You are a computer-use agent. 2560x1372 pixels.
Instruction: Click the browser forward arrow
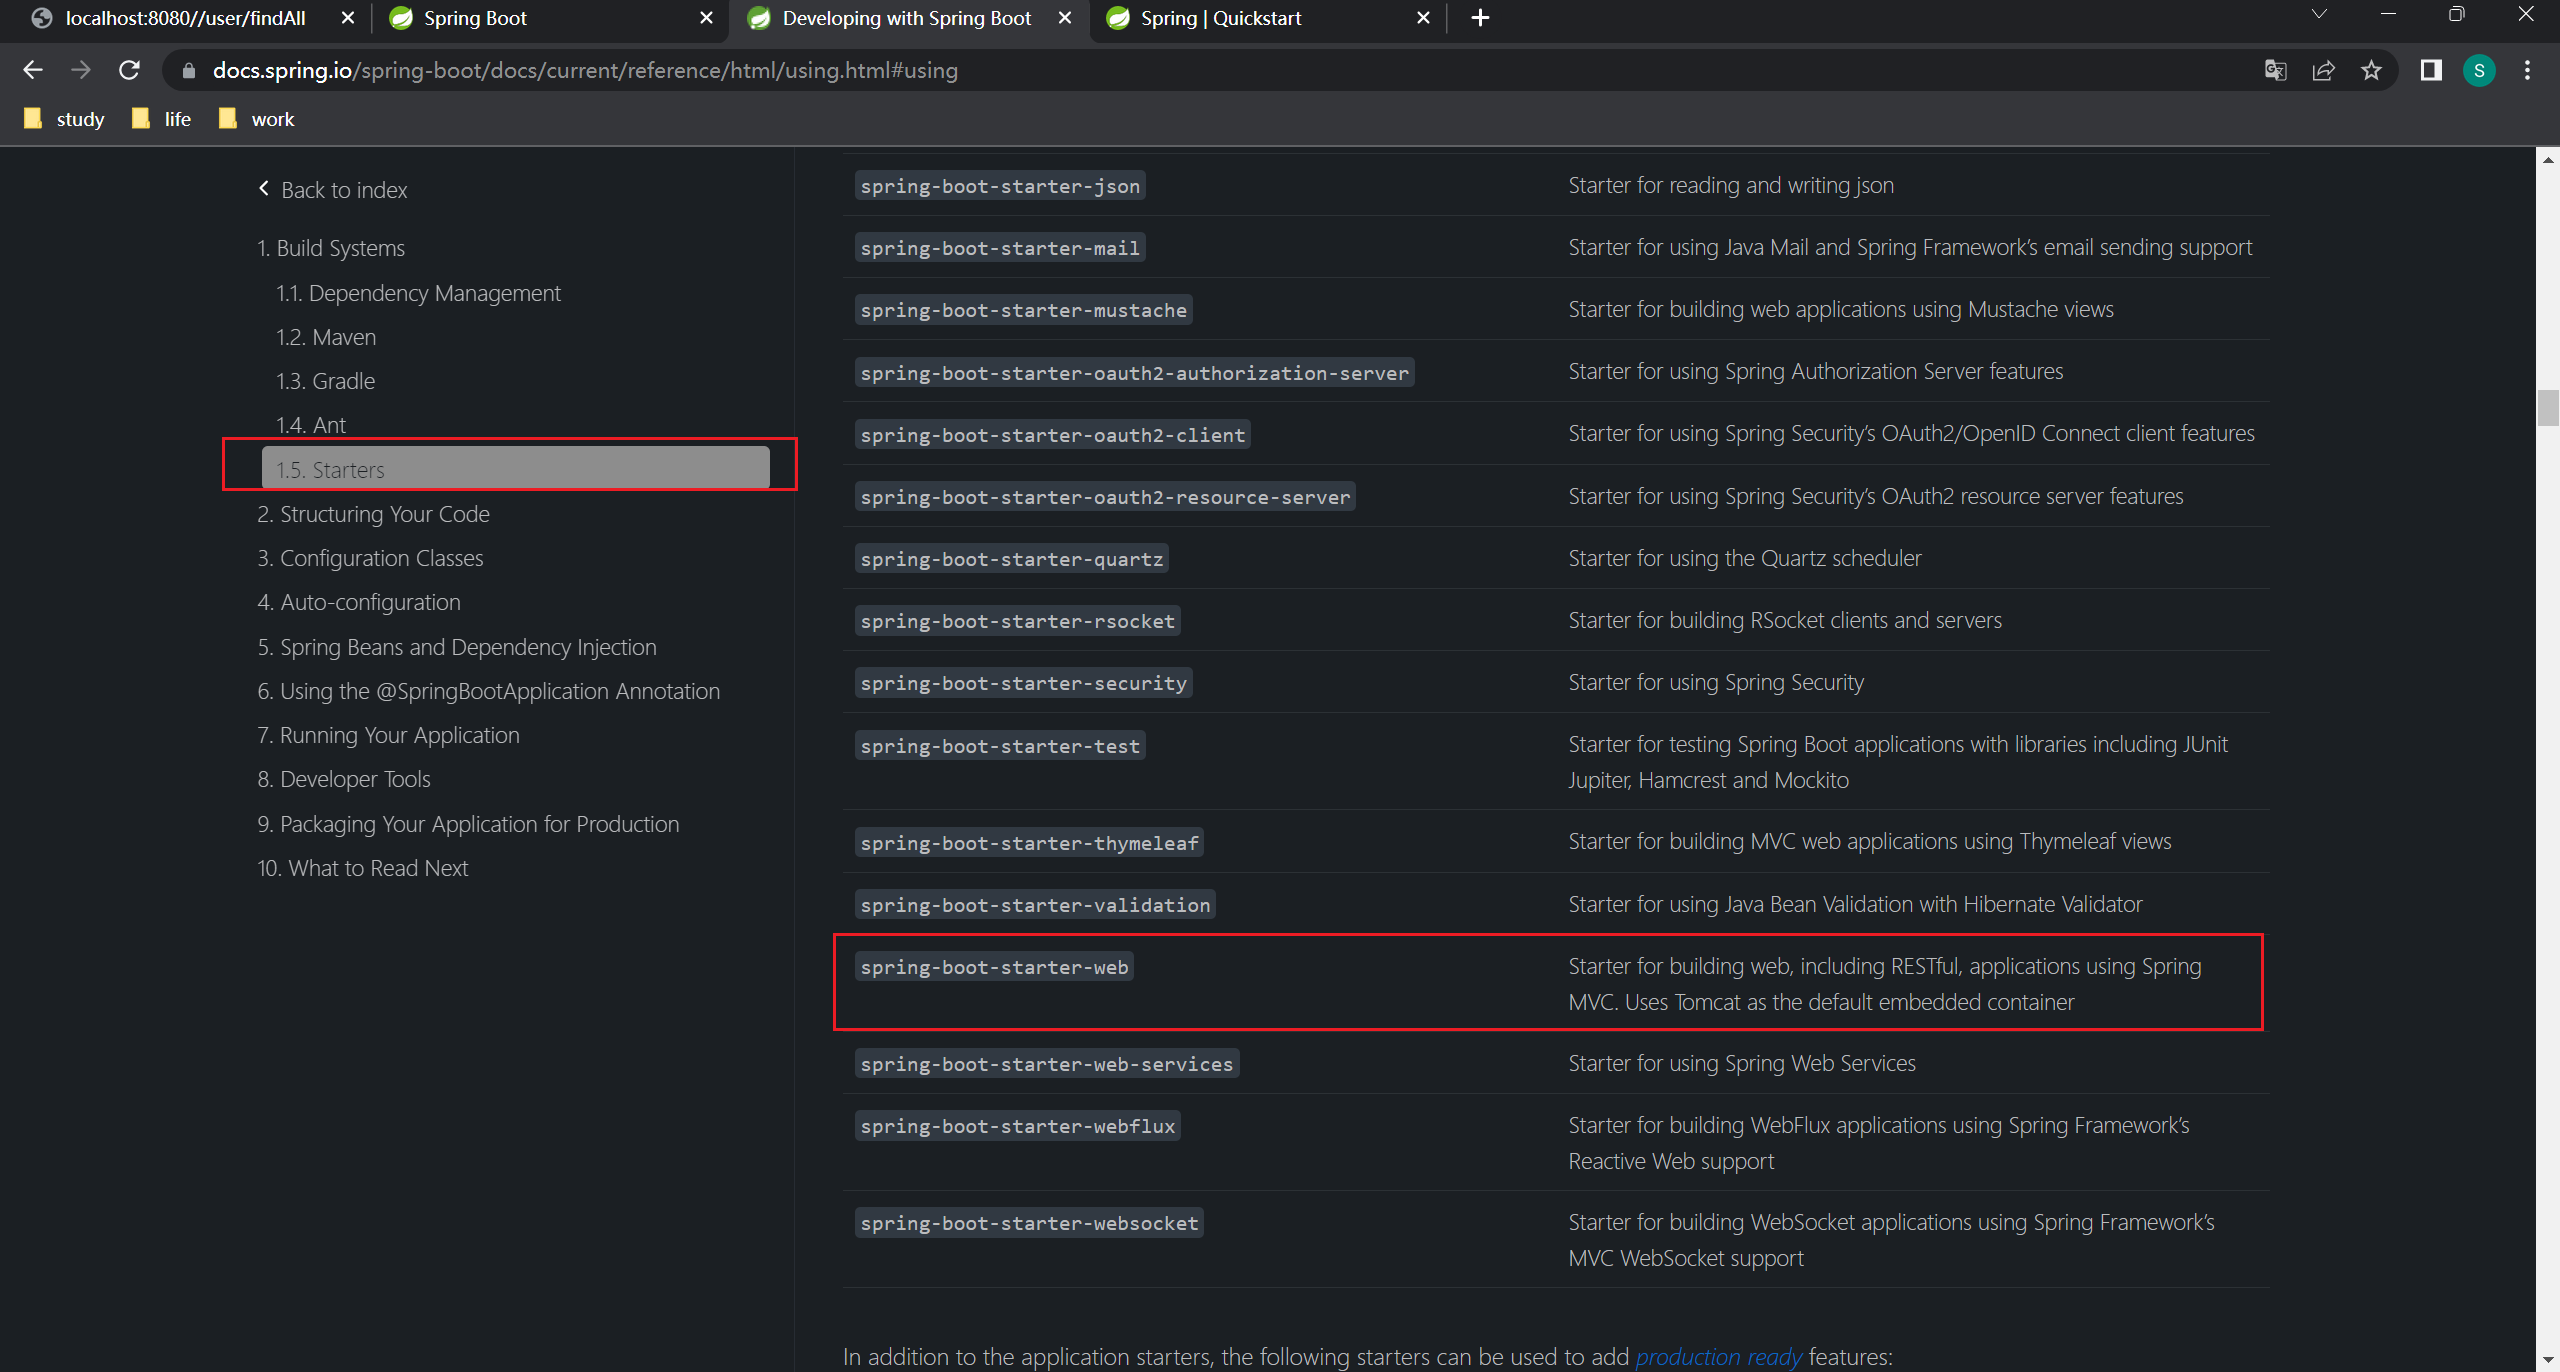[x=81, y=70]
